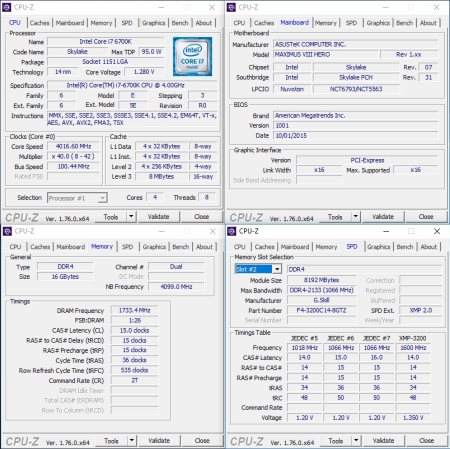Click the CPU-Z app icon in the Mainboard window title bar

click(231, 7)
